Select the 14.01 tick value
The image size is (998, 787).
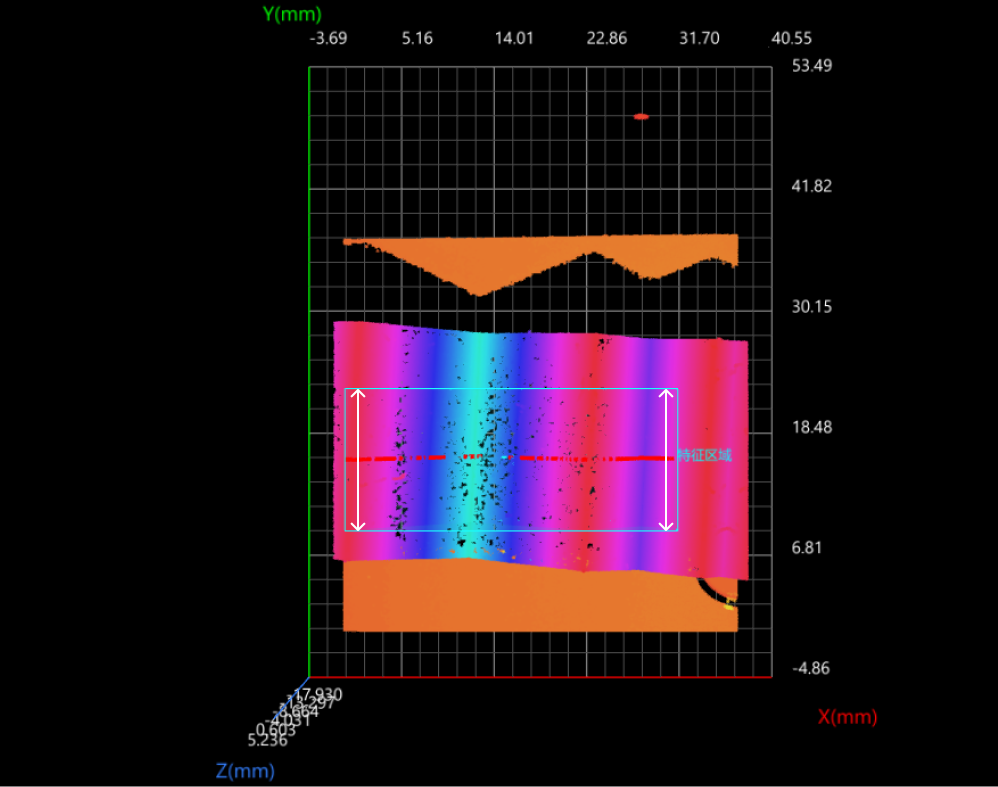pos(514,38)
